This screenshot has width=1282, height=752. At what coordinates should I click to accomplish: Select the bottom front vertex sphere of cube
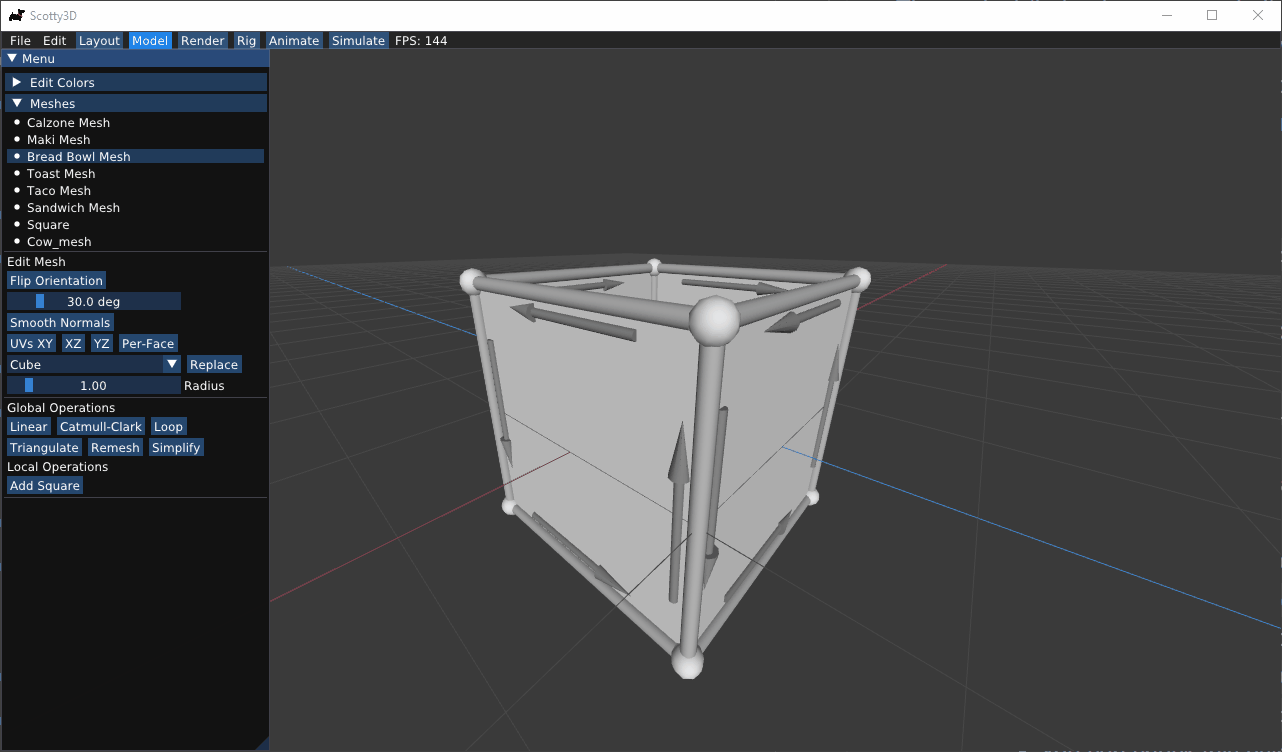point(687,660)
